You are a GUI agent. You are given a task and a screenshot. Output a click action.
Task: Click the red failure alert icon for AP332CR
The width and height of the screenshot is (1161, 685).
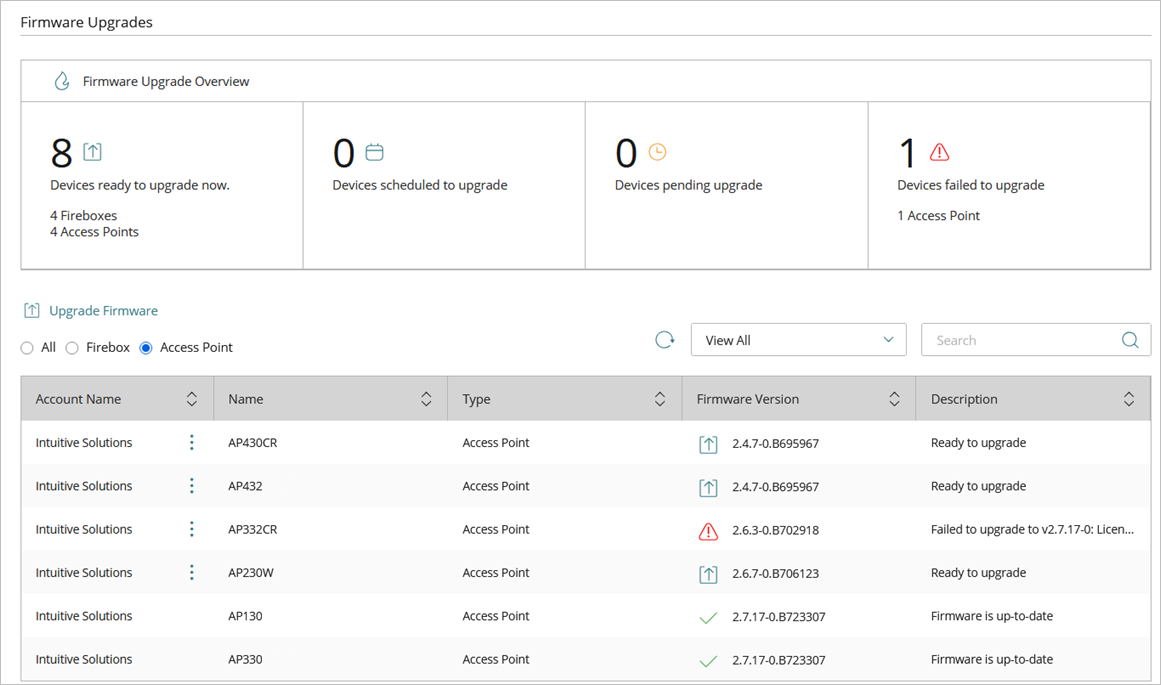click(709, 529)
